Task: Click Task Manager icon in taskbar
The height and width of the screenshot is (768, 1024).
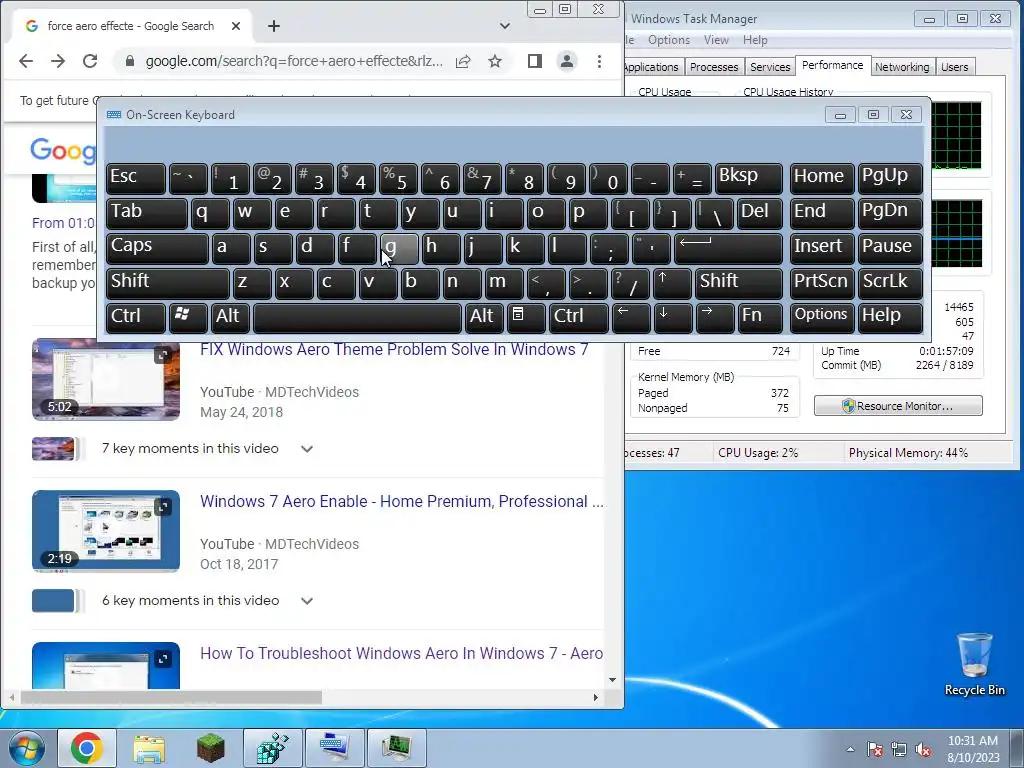Action: 396,748
